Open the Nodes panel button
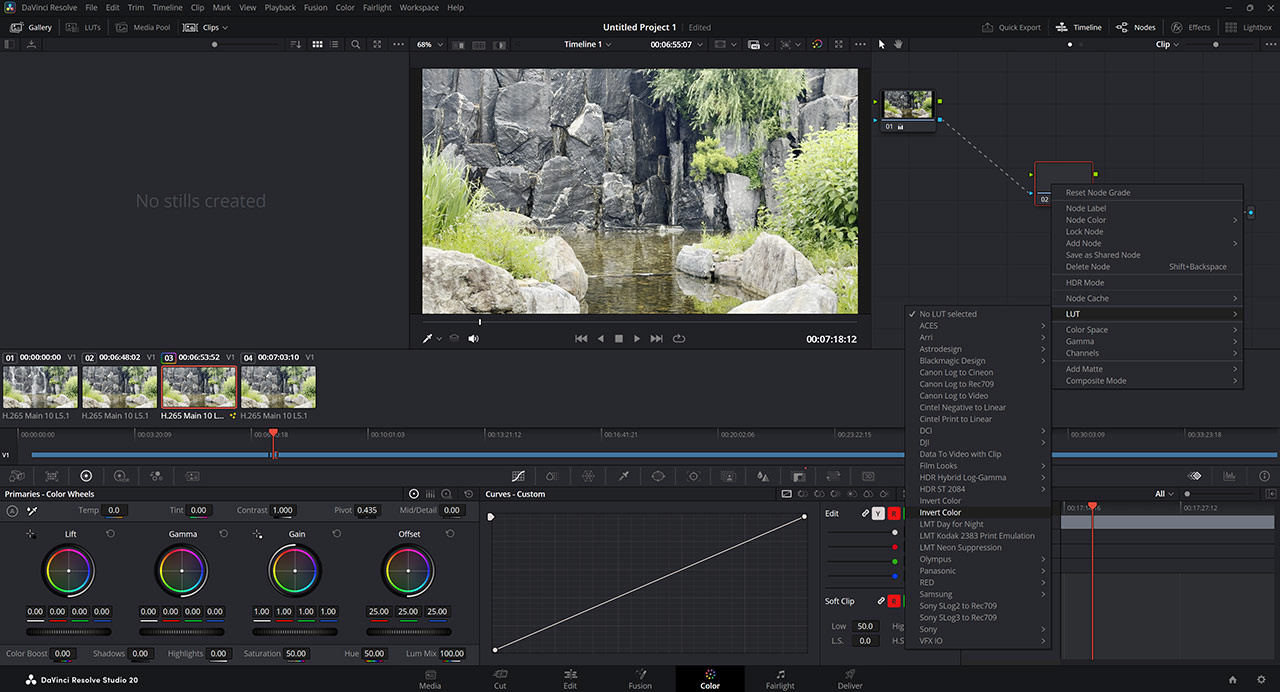Image resolution: width=1280 pixels, height=692 pixels. (x=1136, y=27)
